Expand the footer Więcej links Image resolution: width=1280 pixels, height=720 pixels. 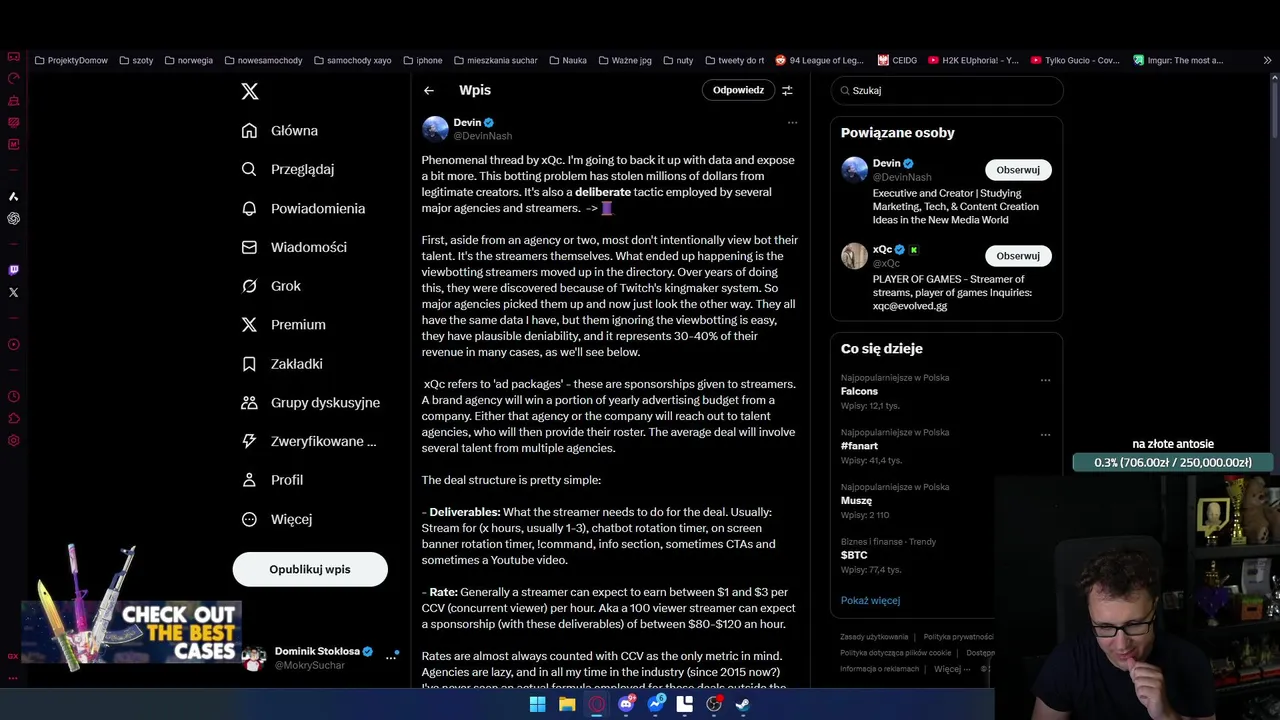[951, 669]
